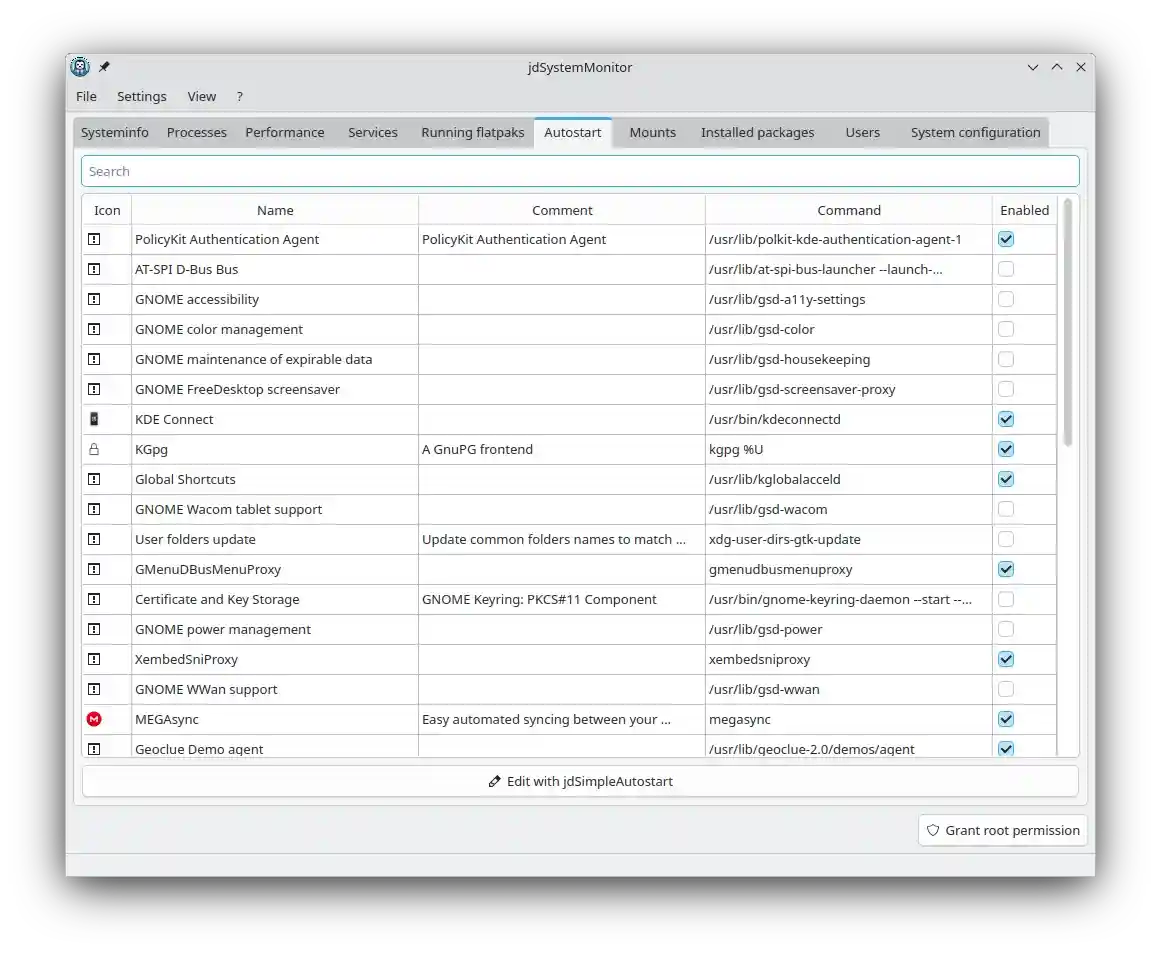Uncheck the XembedSniProxy Enabled checkbox

tap(1006, 659)
